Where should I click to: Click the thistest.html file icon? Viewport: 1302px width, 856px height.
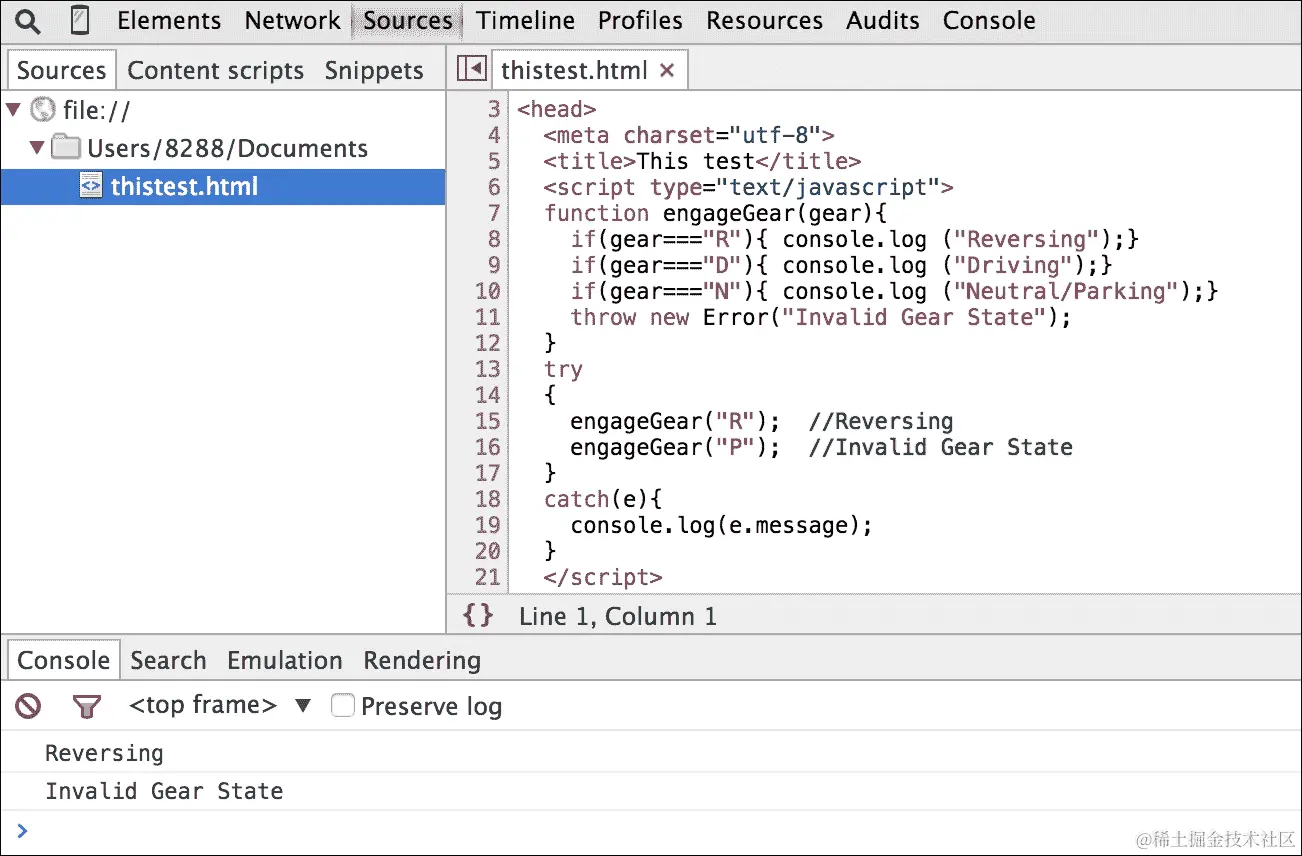(x=90, y=186)
